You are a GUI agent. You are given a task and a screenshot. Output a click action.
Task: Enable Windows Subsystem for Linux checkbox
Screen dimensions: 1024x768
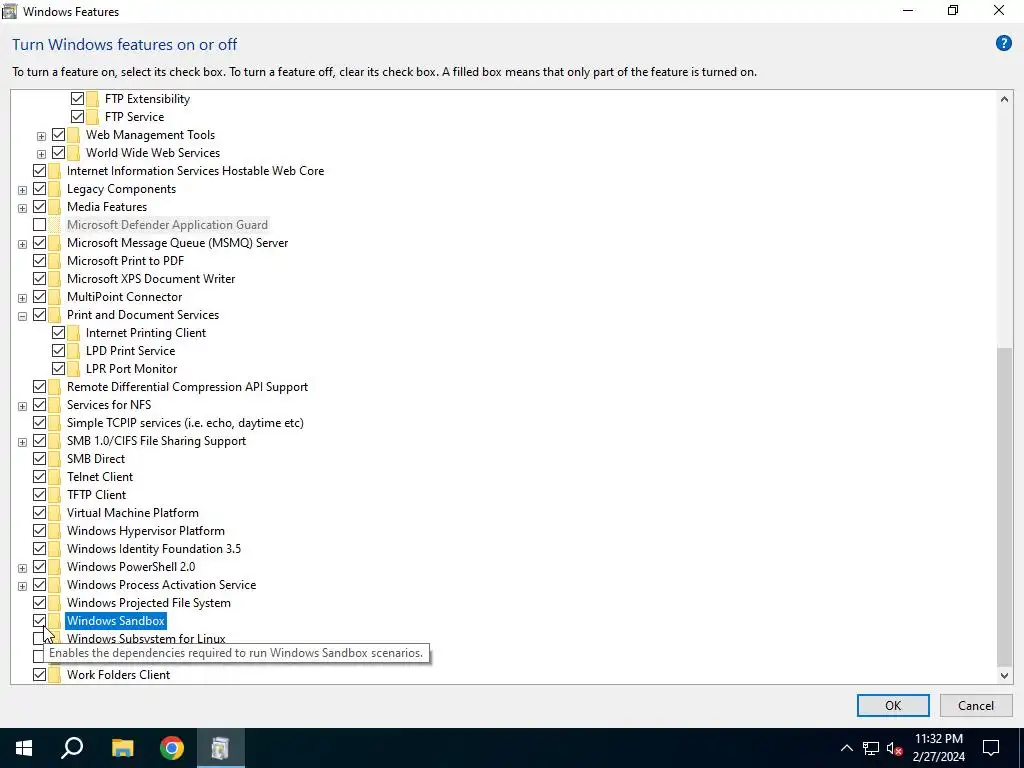[39, 638]
